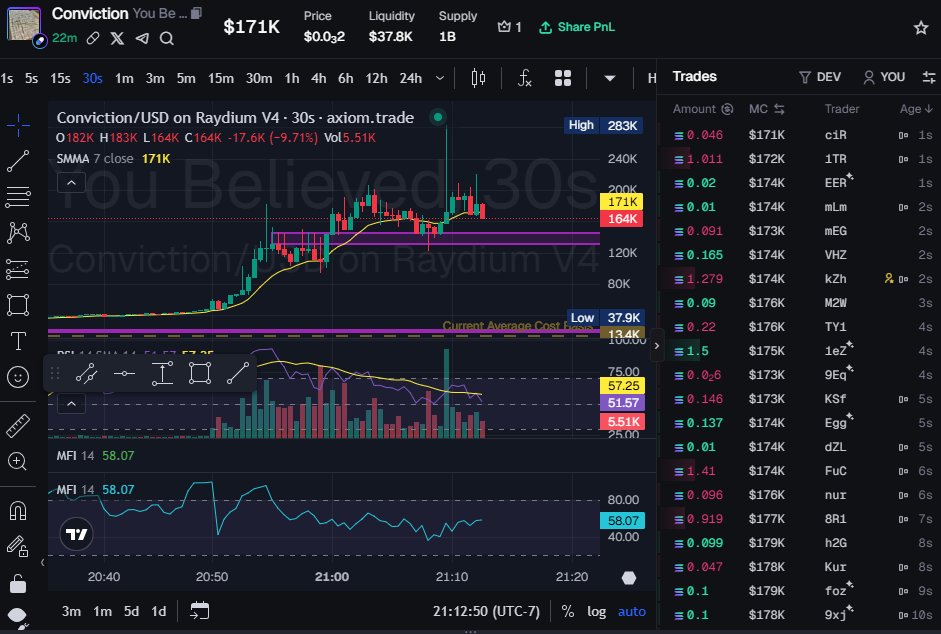Viewport: 941px width, 634px height.
Task: Activate the zoom in tool
Action: tap(18, 461)
